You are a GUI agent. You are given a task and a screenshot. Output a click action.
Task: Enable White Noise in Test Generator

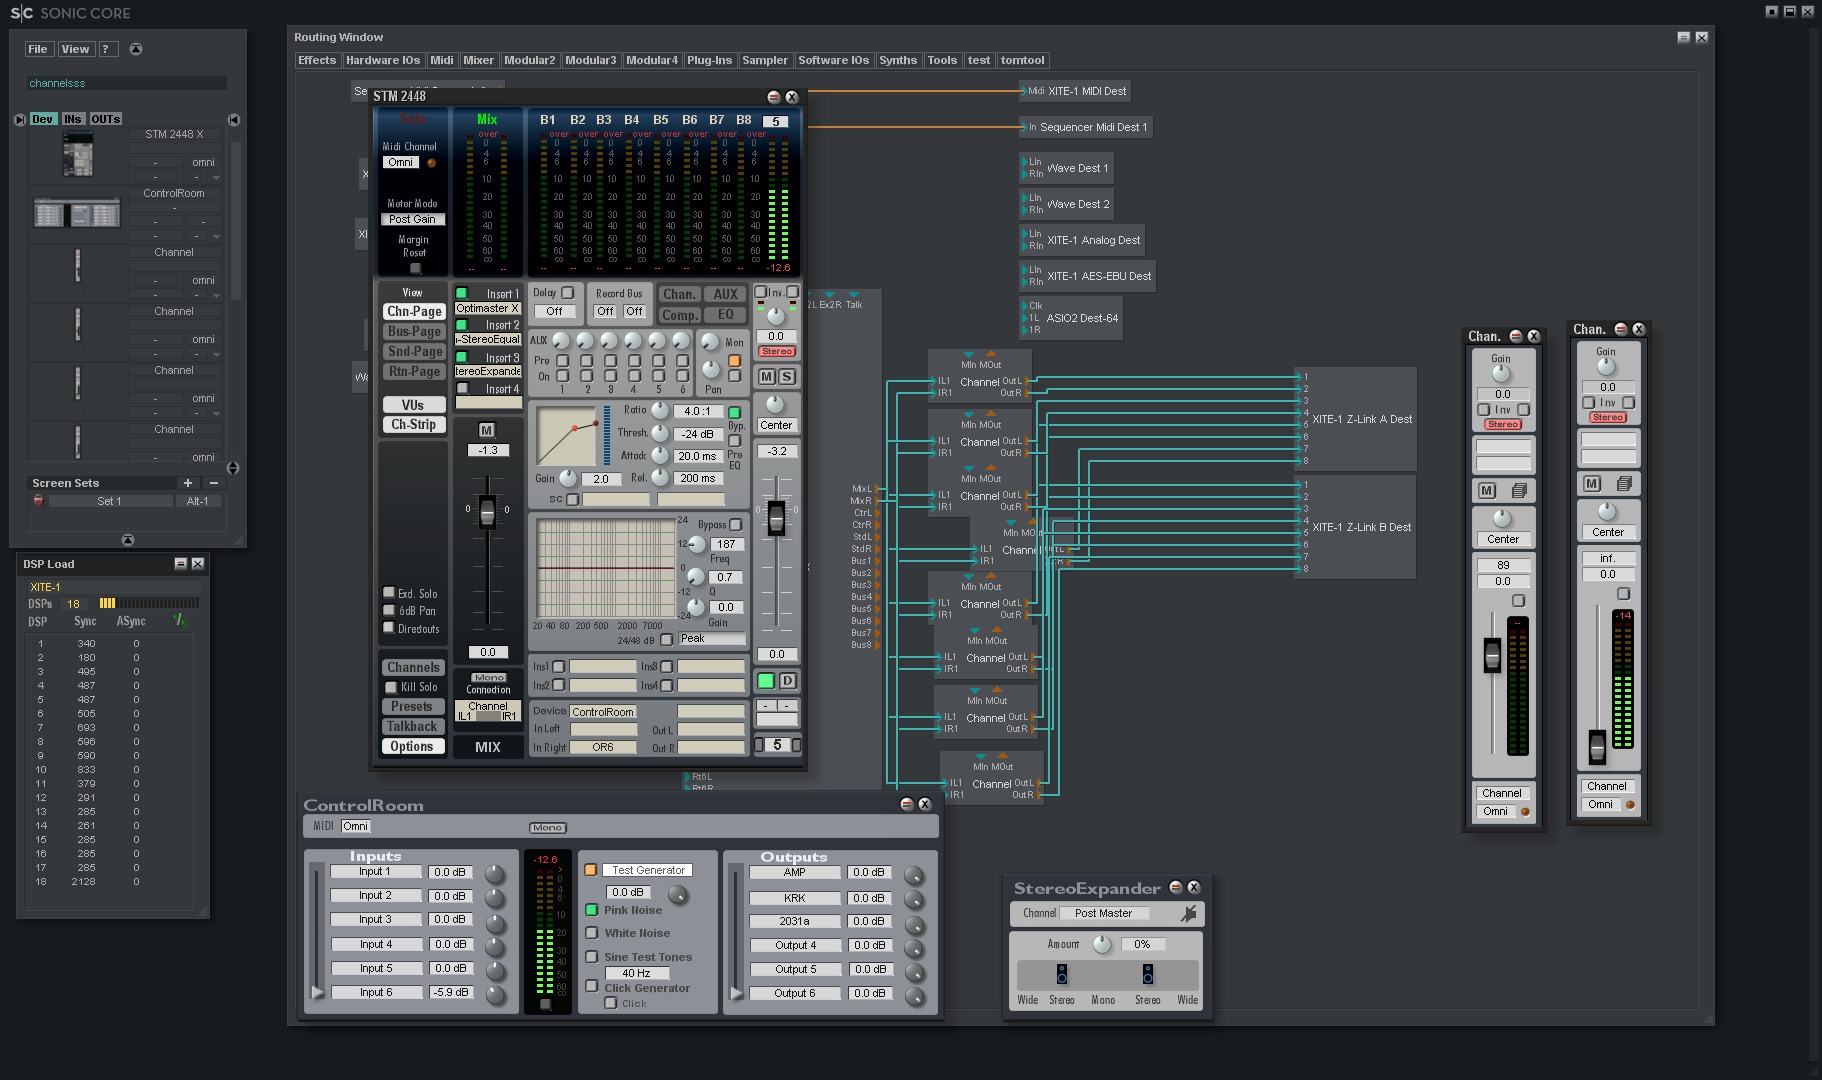coord(591,933)
